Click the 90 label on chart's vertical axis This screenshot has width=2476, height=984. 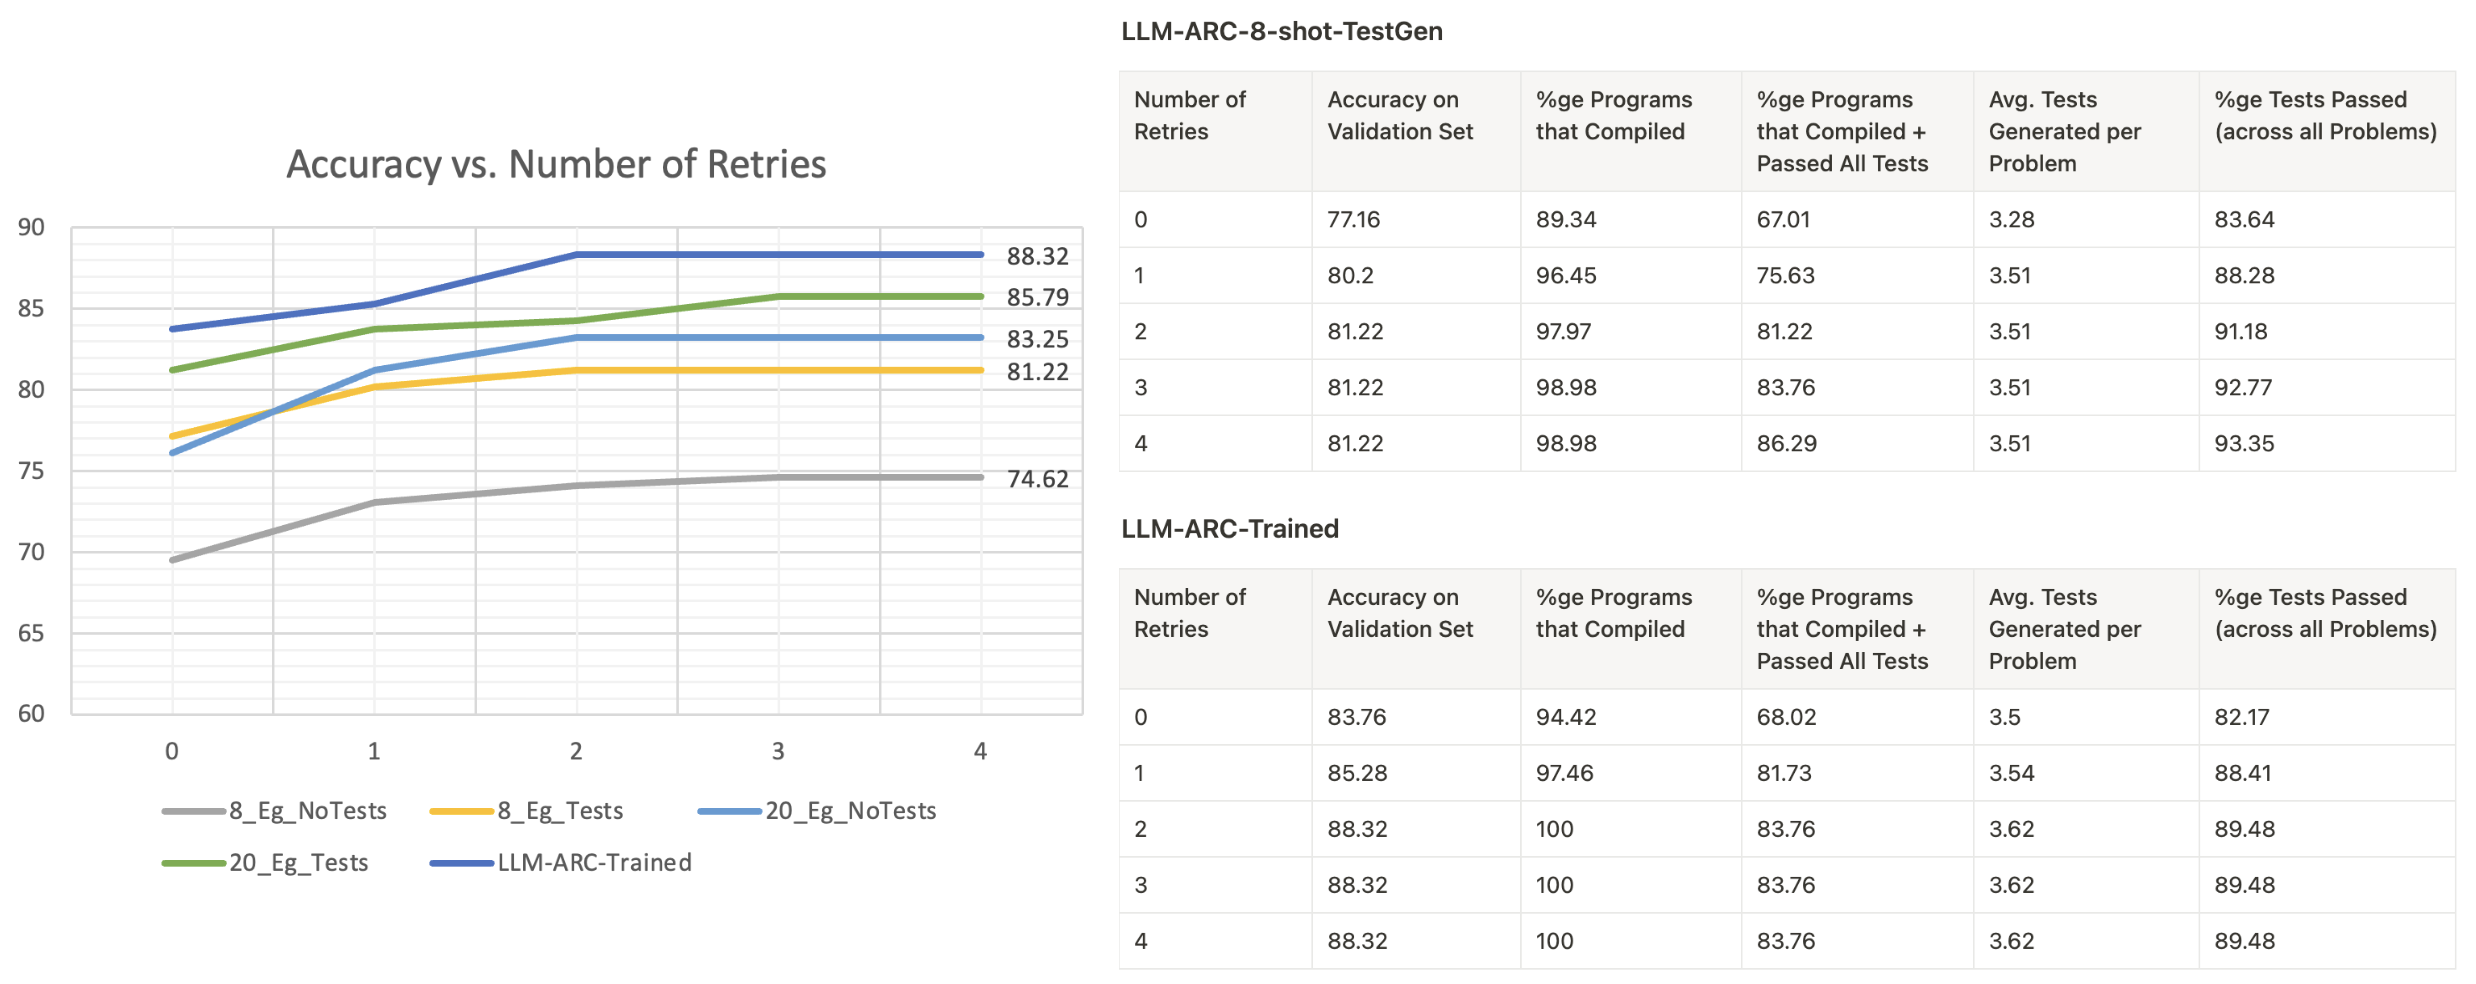[x=31, y=228]
